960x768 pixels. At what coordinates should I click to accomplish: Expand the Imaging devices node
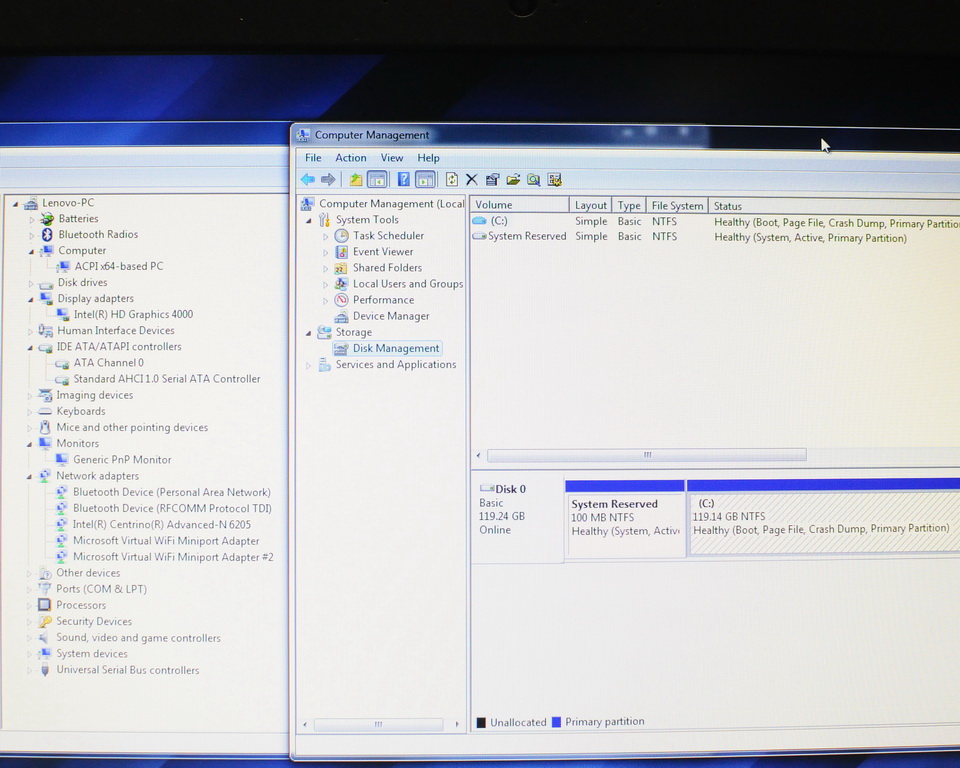[x=29, y=396]
